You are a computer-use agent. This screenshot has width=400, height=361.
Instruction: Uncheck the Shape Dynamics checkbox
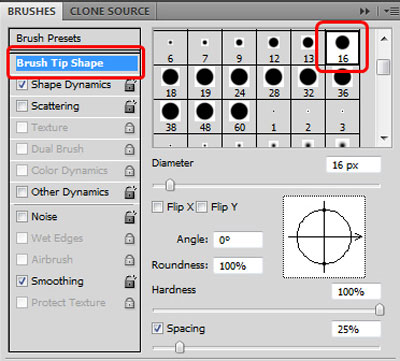[22, 85]
